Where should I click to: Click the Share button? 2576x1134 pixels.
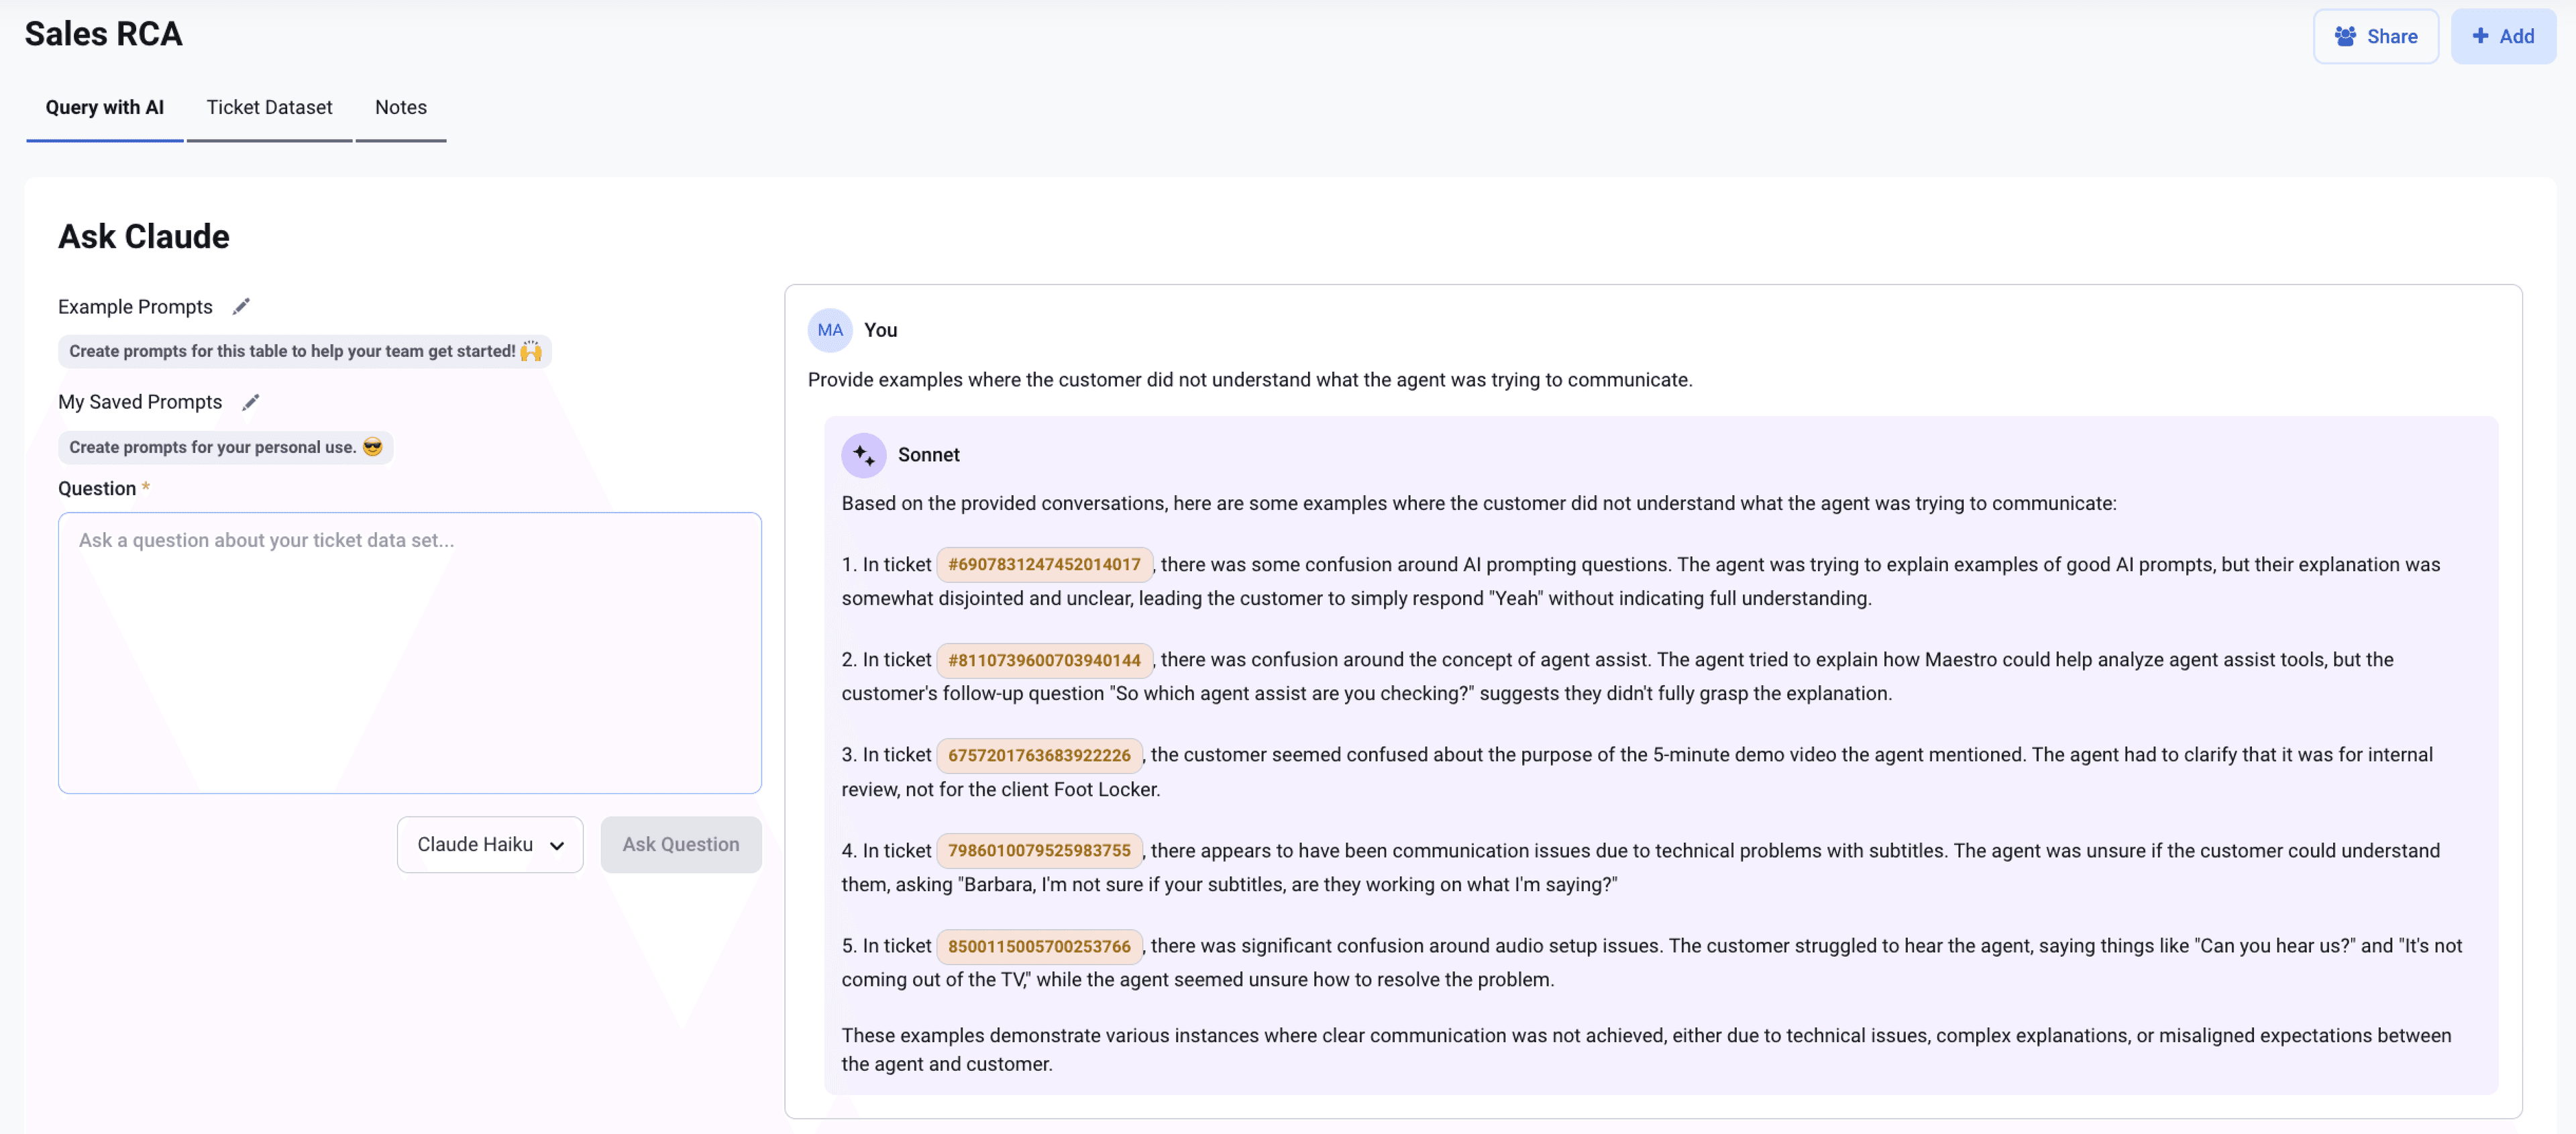(x=2376, y=36)
